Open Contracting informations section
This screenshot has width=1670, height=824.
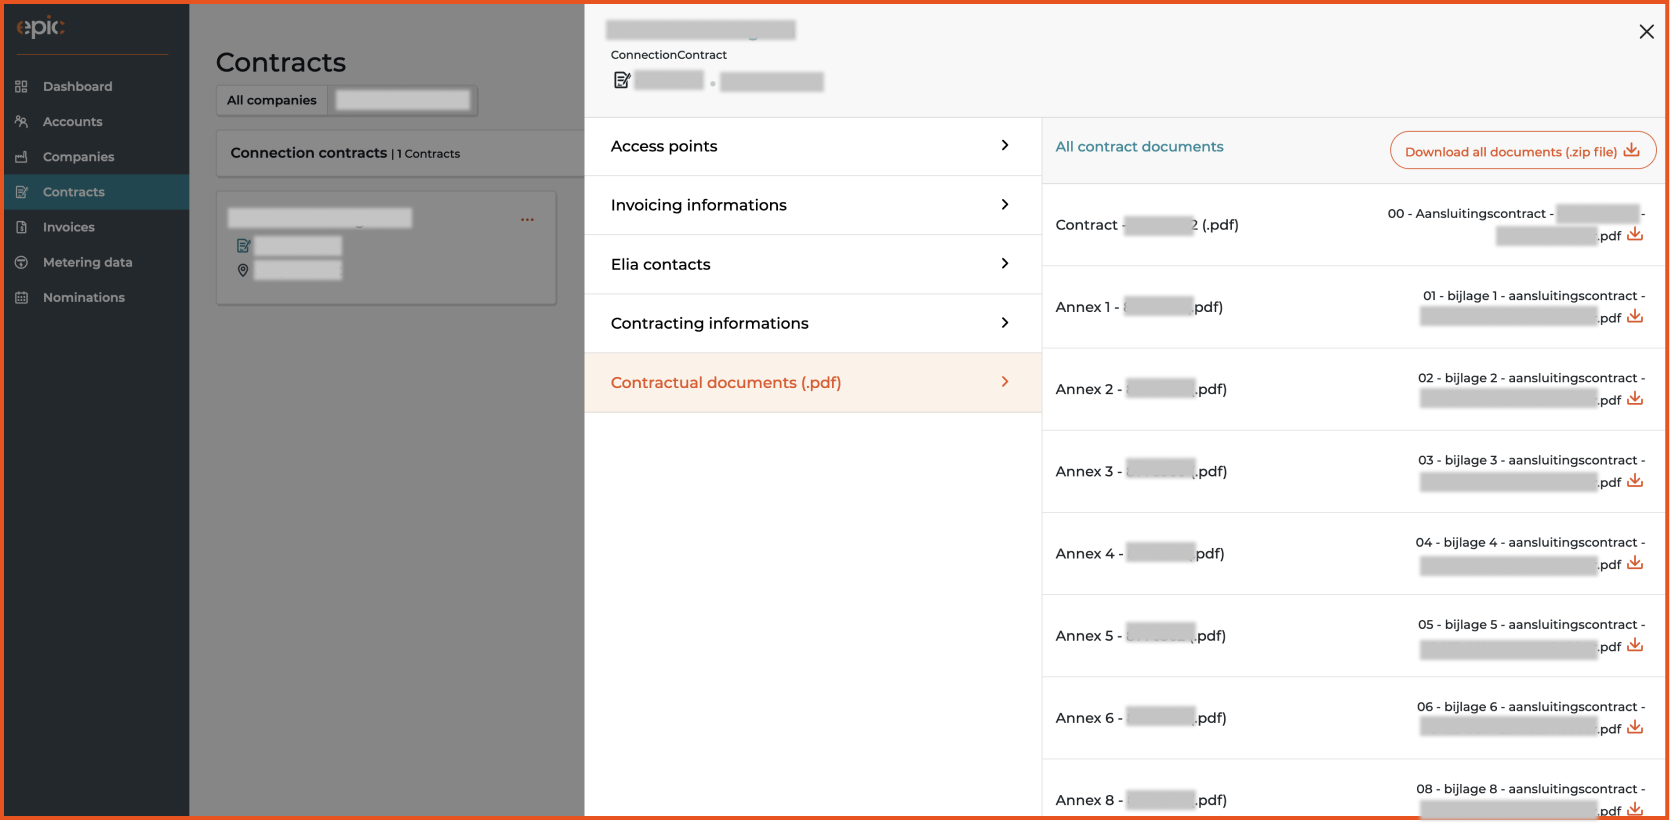[813, 324]
